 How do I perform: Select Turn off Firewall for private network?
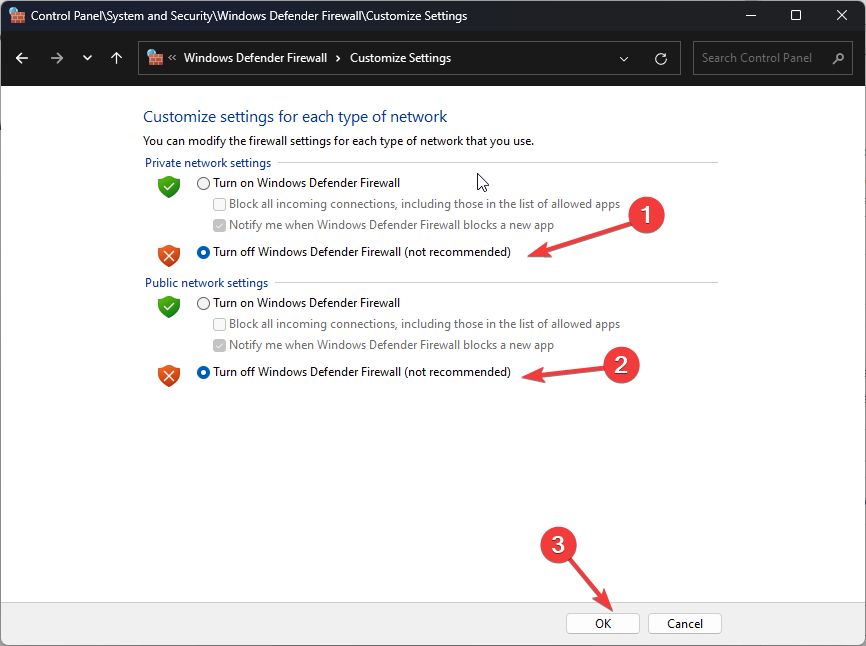pyautogui.click(x=203, y=252)
